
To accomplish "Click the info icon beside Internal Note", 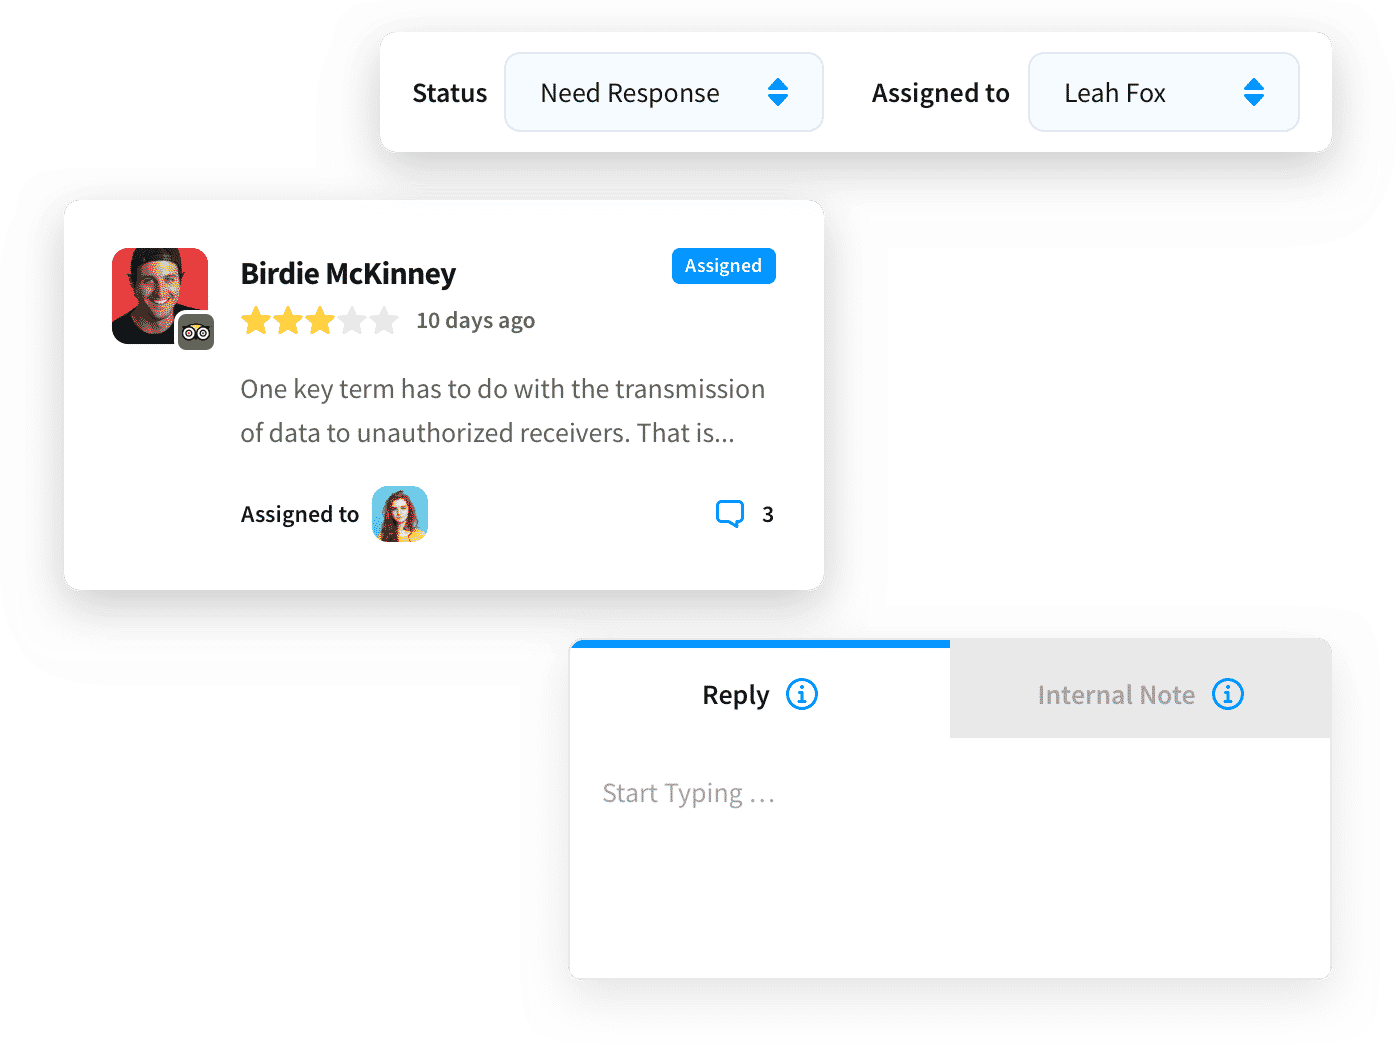I will [1228, 694].
